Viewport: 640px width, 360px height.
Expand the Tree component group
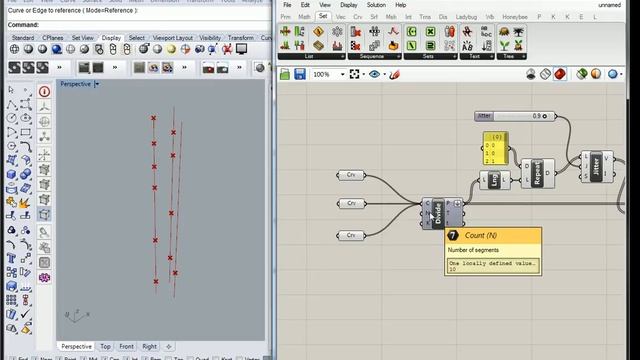click(x=523, y=56)
